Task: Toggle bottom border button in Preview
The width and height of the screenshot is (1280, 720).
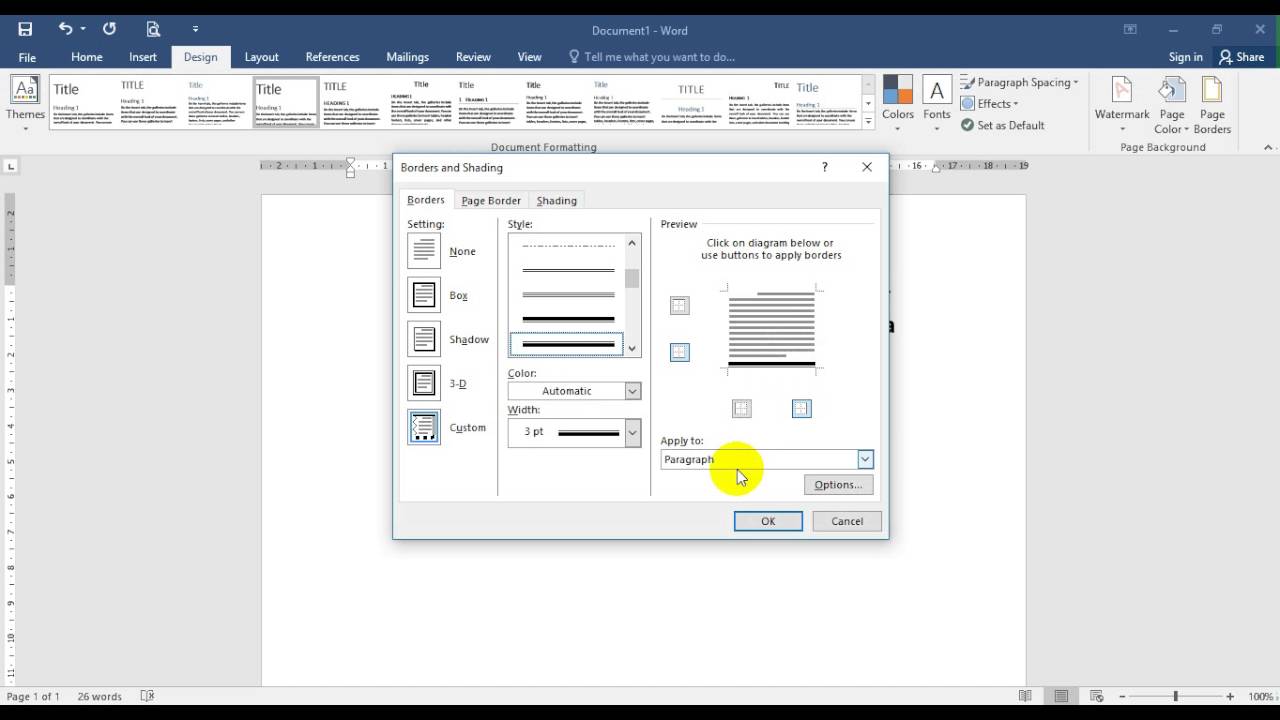Action: click(680, 352)
